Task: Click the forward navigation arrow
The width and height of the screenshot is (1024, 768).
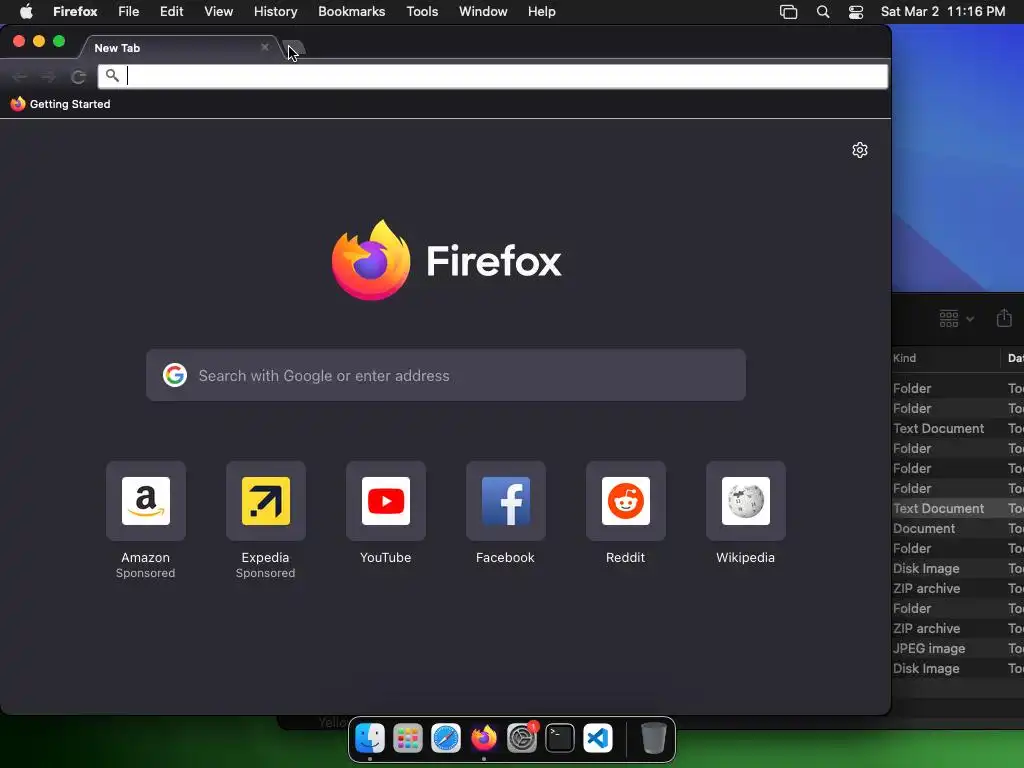Action: point(48,77)
